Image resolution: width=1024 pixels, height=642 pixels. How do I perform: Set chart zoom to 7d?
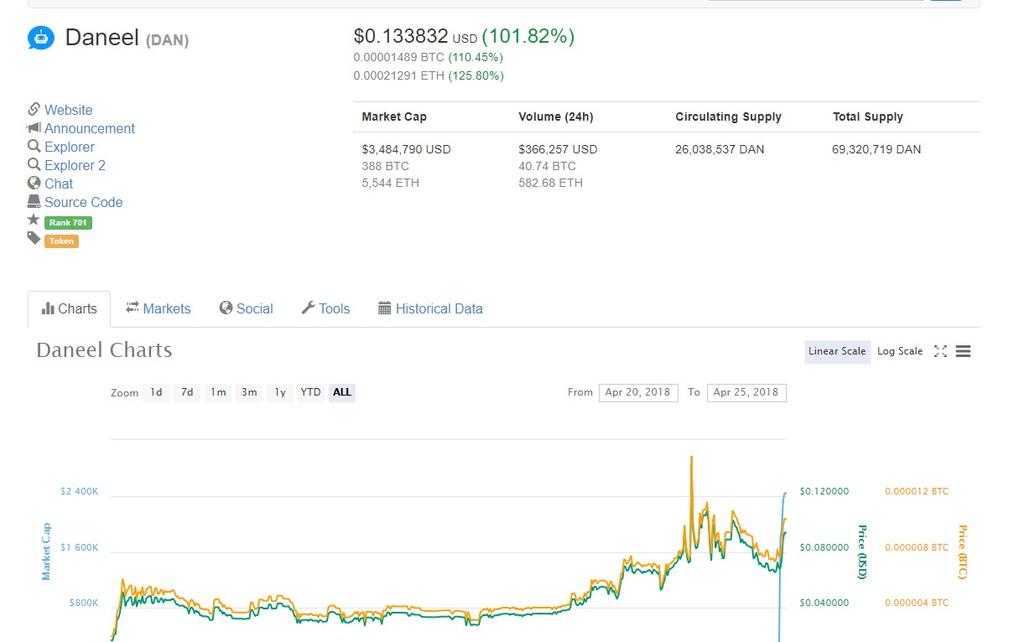(187, 393)
